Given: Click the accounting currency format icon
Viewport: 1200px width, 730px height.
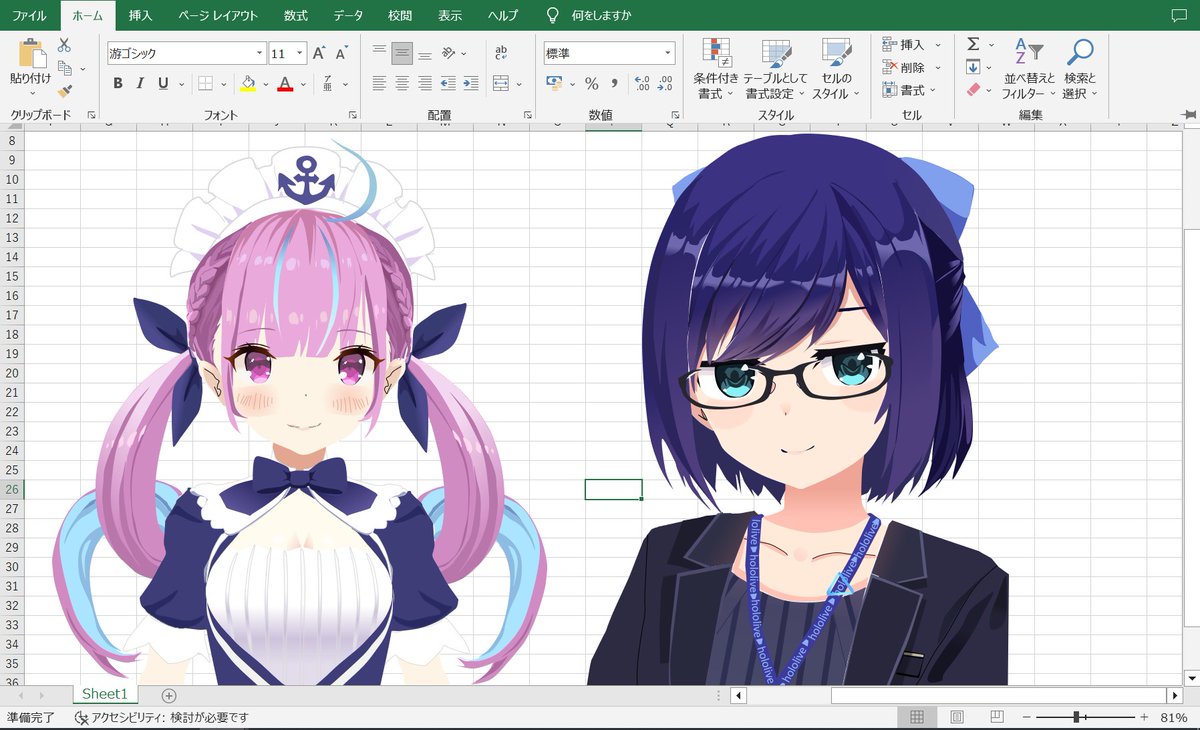Looking at the screenshot, I should [555, 83].
